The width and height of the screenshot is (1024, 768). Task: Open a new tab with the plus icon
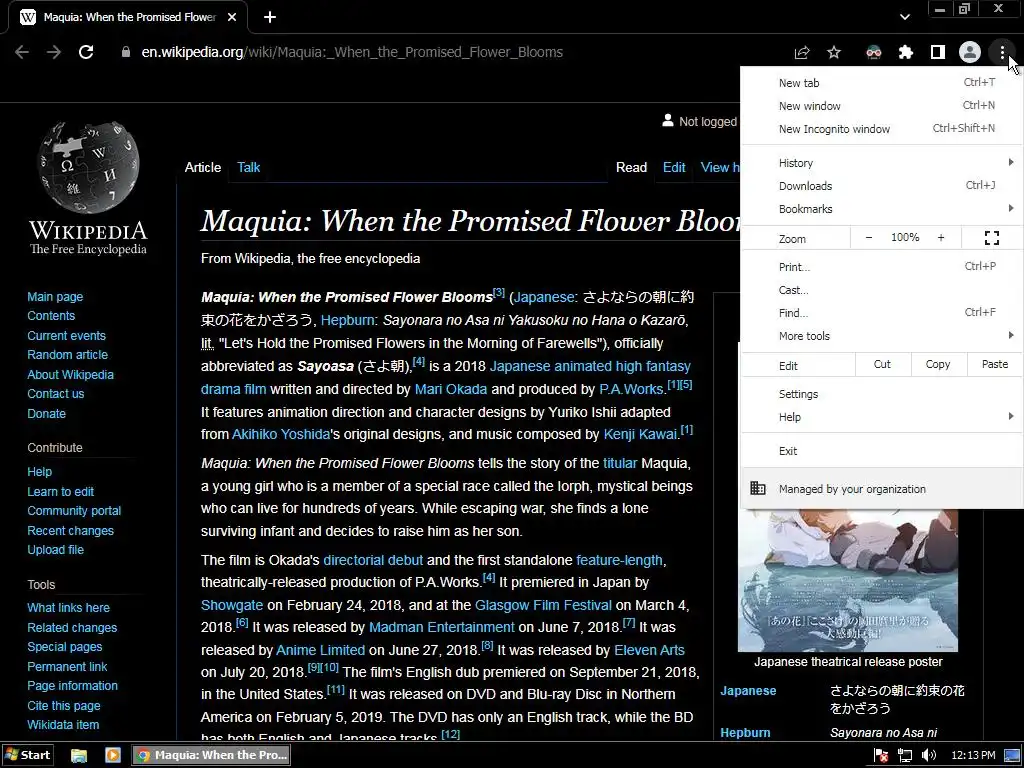point(270,17)
